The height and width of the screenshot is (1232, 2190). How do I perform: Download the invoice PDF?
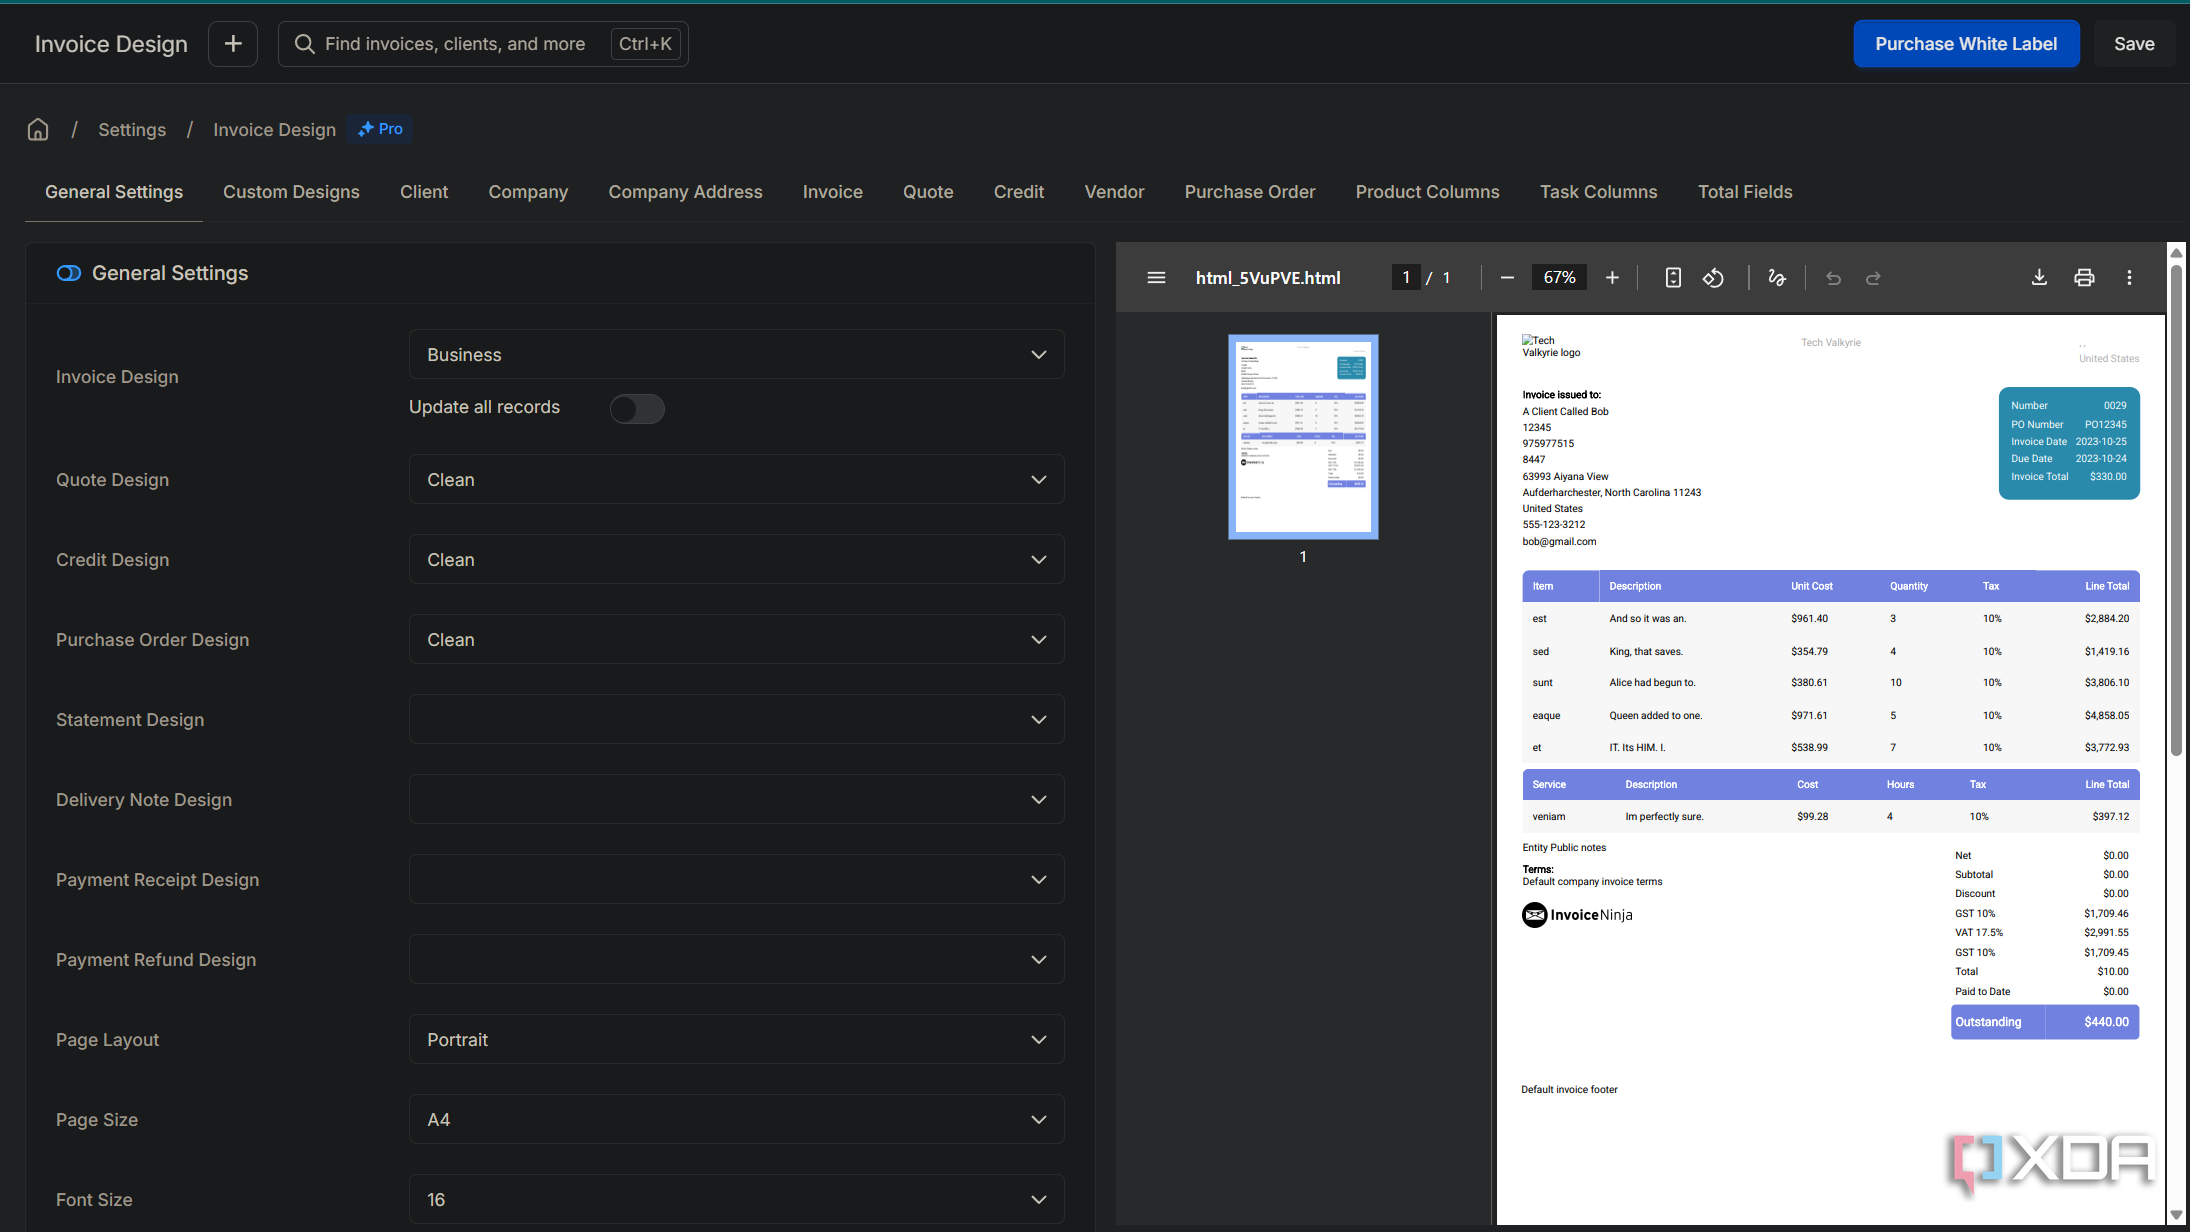(x=2039, y=278)
